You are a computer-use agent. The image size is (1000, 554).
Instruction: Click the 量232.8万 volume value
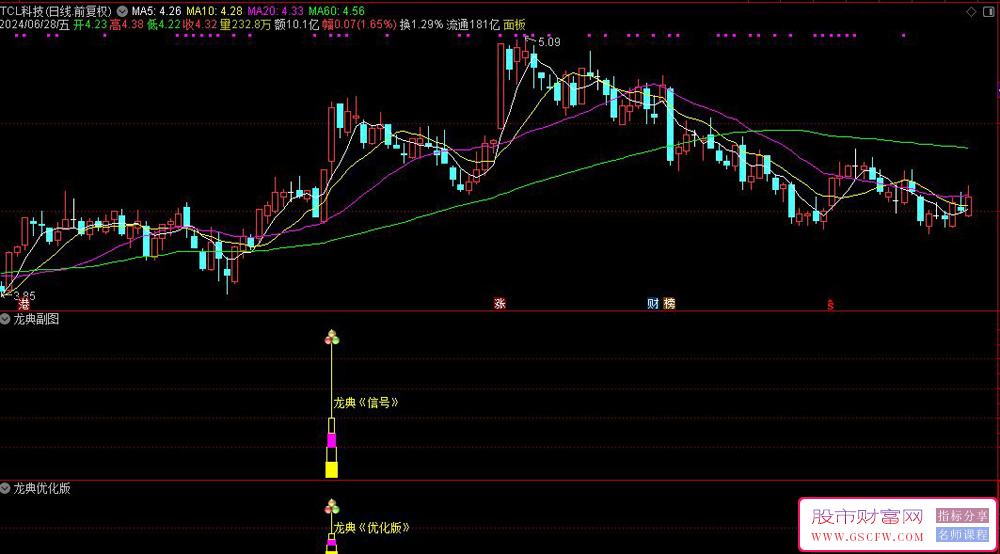(x=246, y=25)
